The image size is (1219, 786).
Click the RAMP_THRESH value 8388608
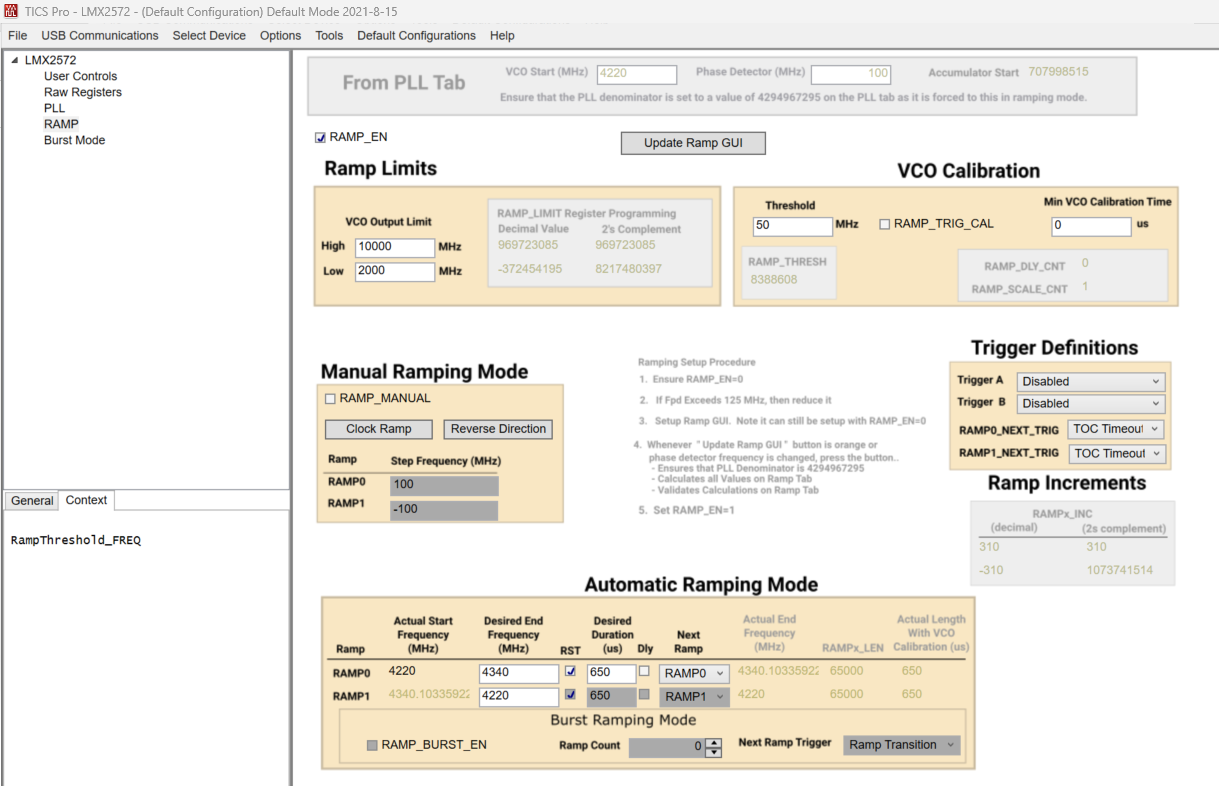pos(774,280)
